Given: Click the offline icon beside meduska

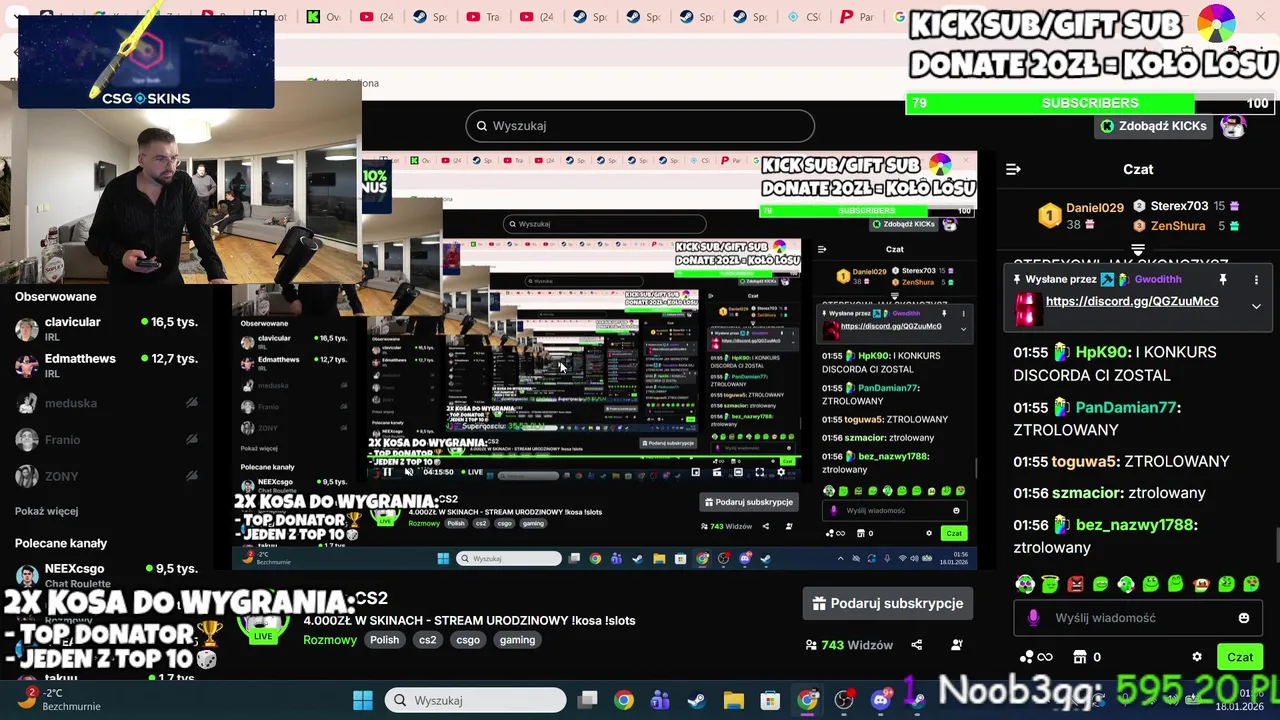Looking at the screenshot, I should (191, 403).
